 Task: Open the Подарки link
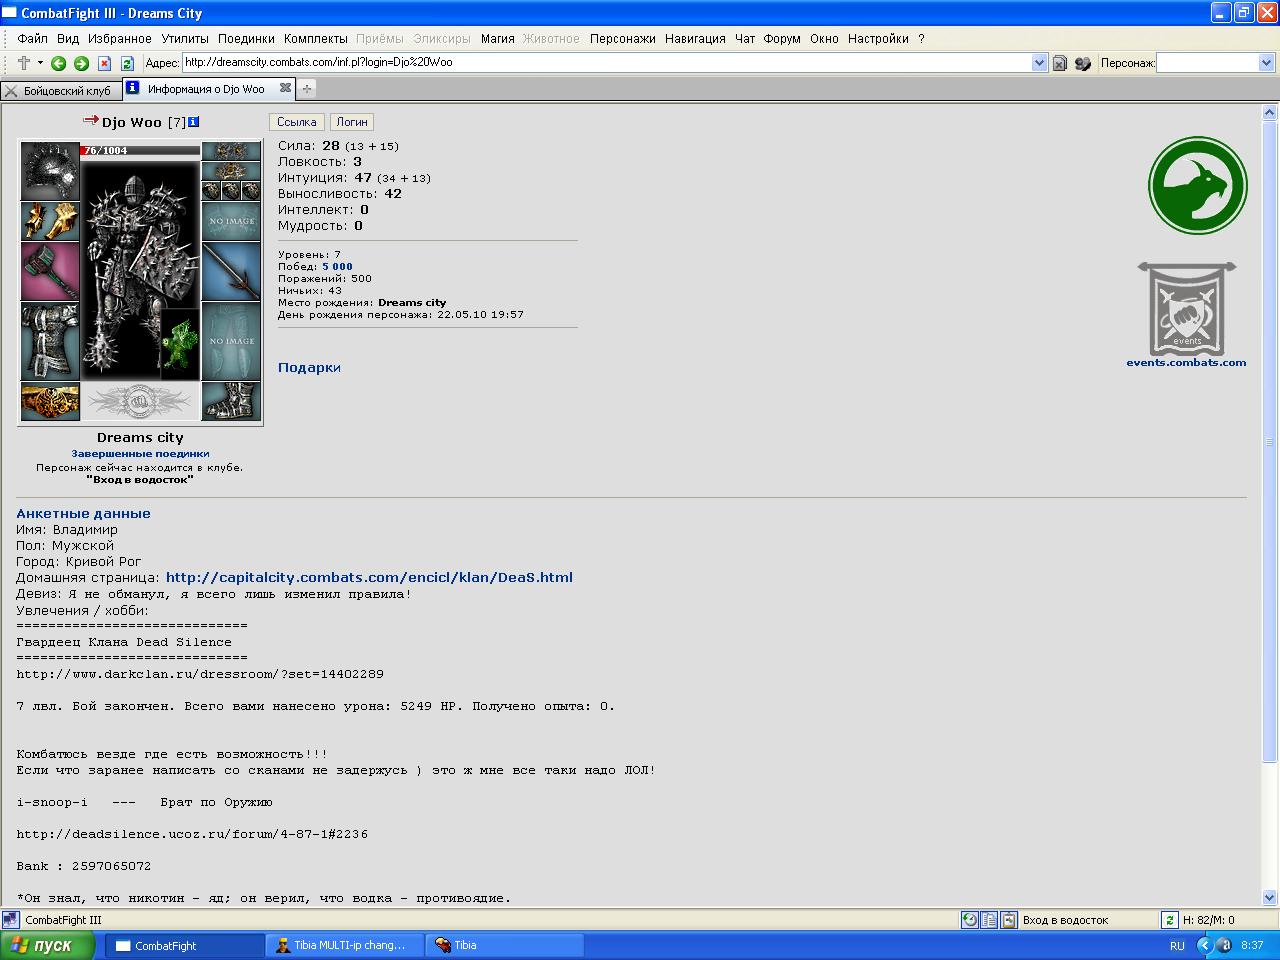pos(309,368)
